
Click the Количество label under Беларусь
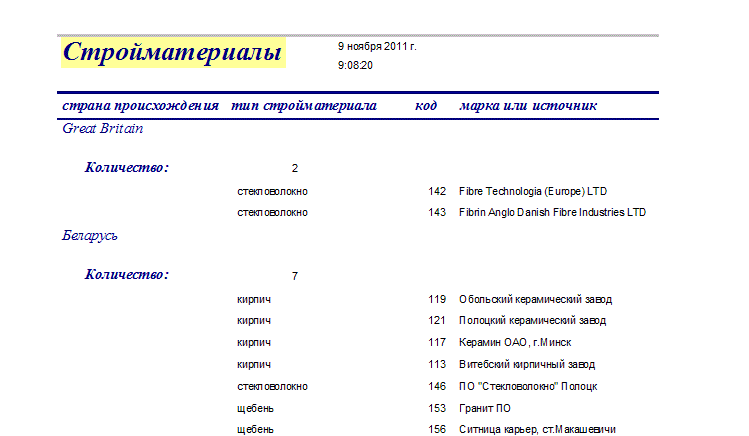pyautogui.click(x=126, y=274)
